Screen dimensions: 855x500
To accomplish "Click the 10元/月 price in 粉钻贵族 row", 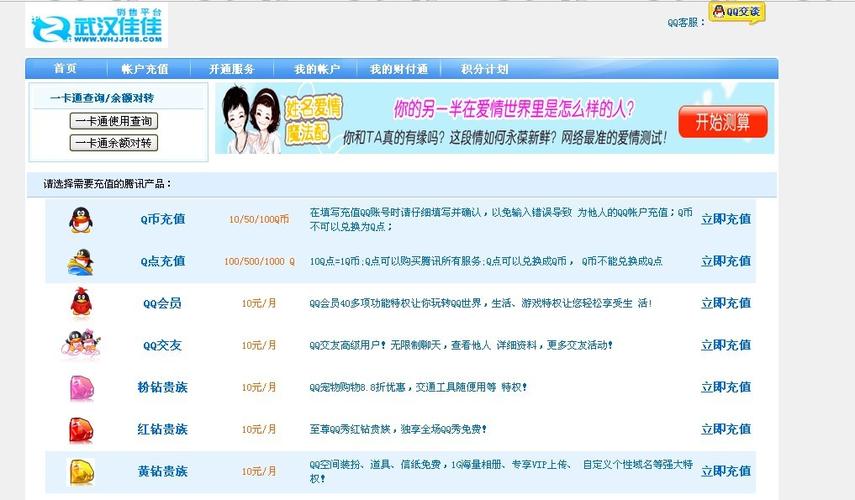I will pos(259,387).
